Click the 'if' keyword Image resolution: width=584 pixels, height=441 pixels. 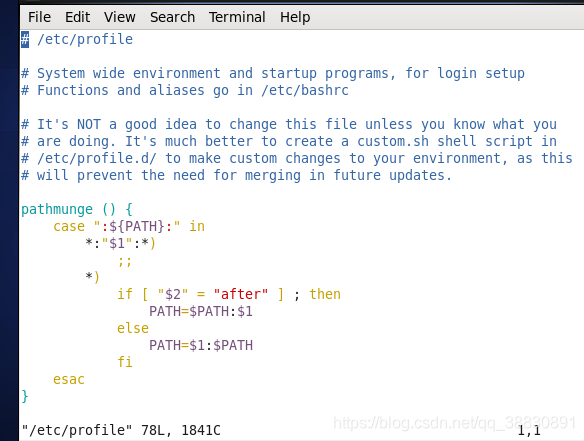click(x=125, y=294)
